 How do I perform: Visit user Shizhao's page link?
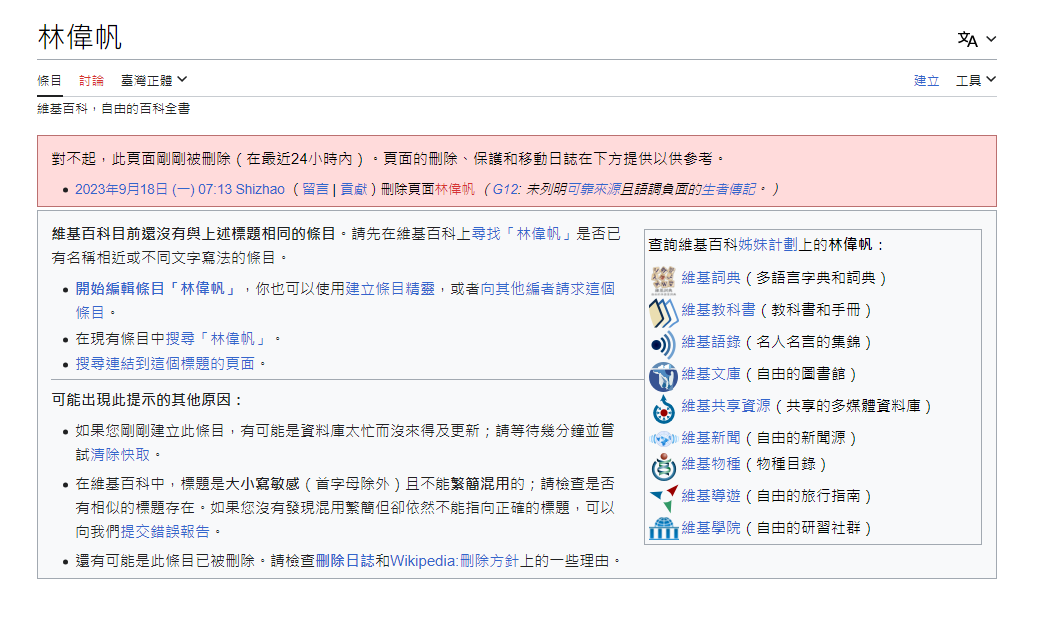(x=260, y=189)
